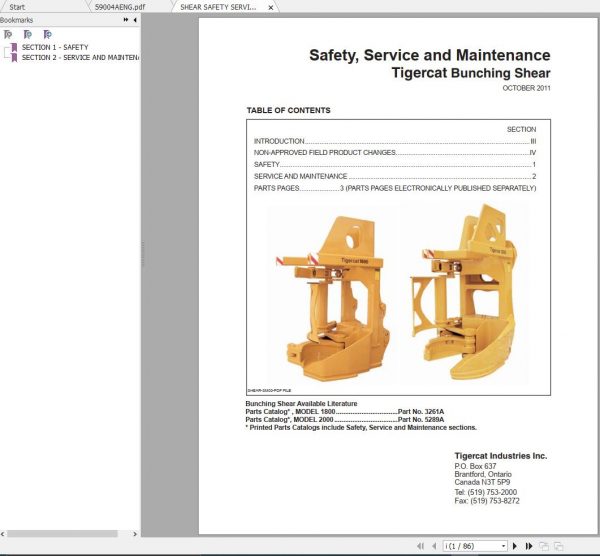This screenshot has width=600, height=556.
Task: Click the double-arrow icon in Bookmarks header
Action: coord(126,20)
